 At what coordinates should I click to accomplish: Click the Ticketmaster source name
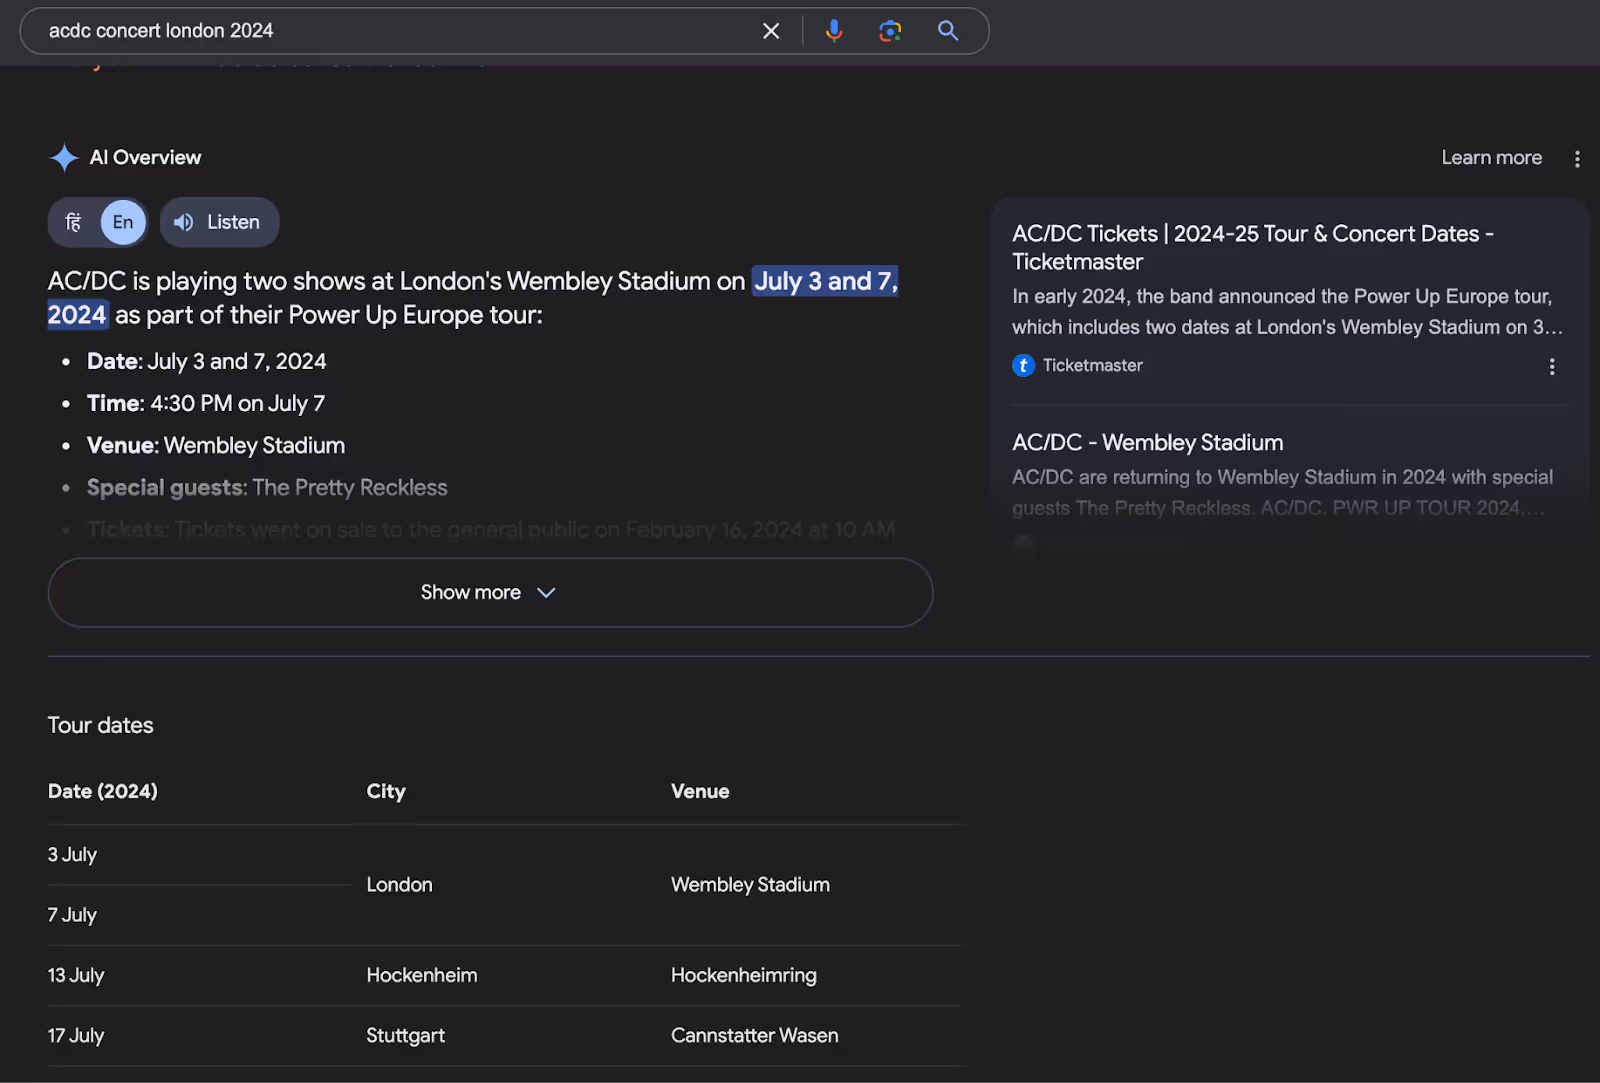[x=1092, y=366]
